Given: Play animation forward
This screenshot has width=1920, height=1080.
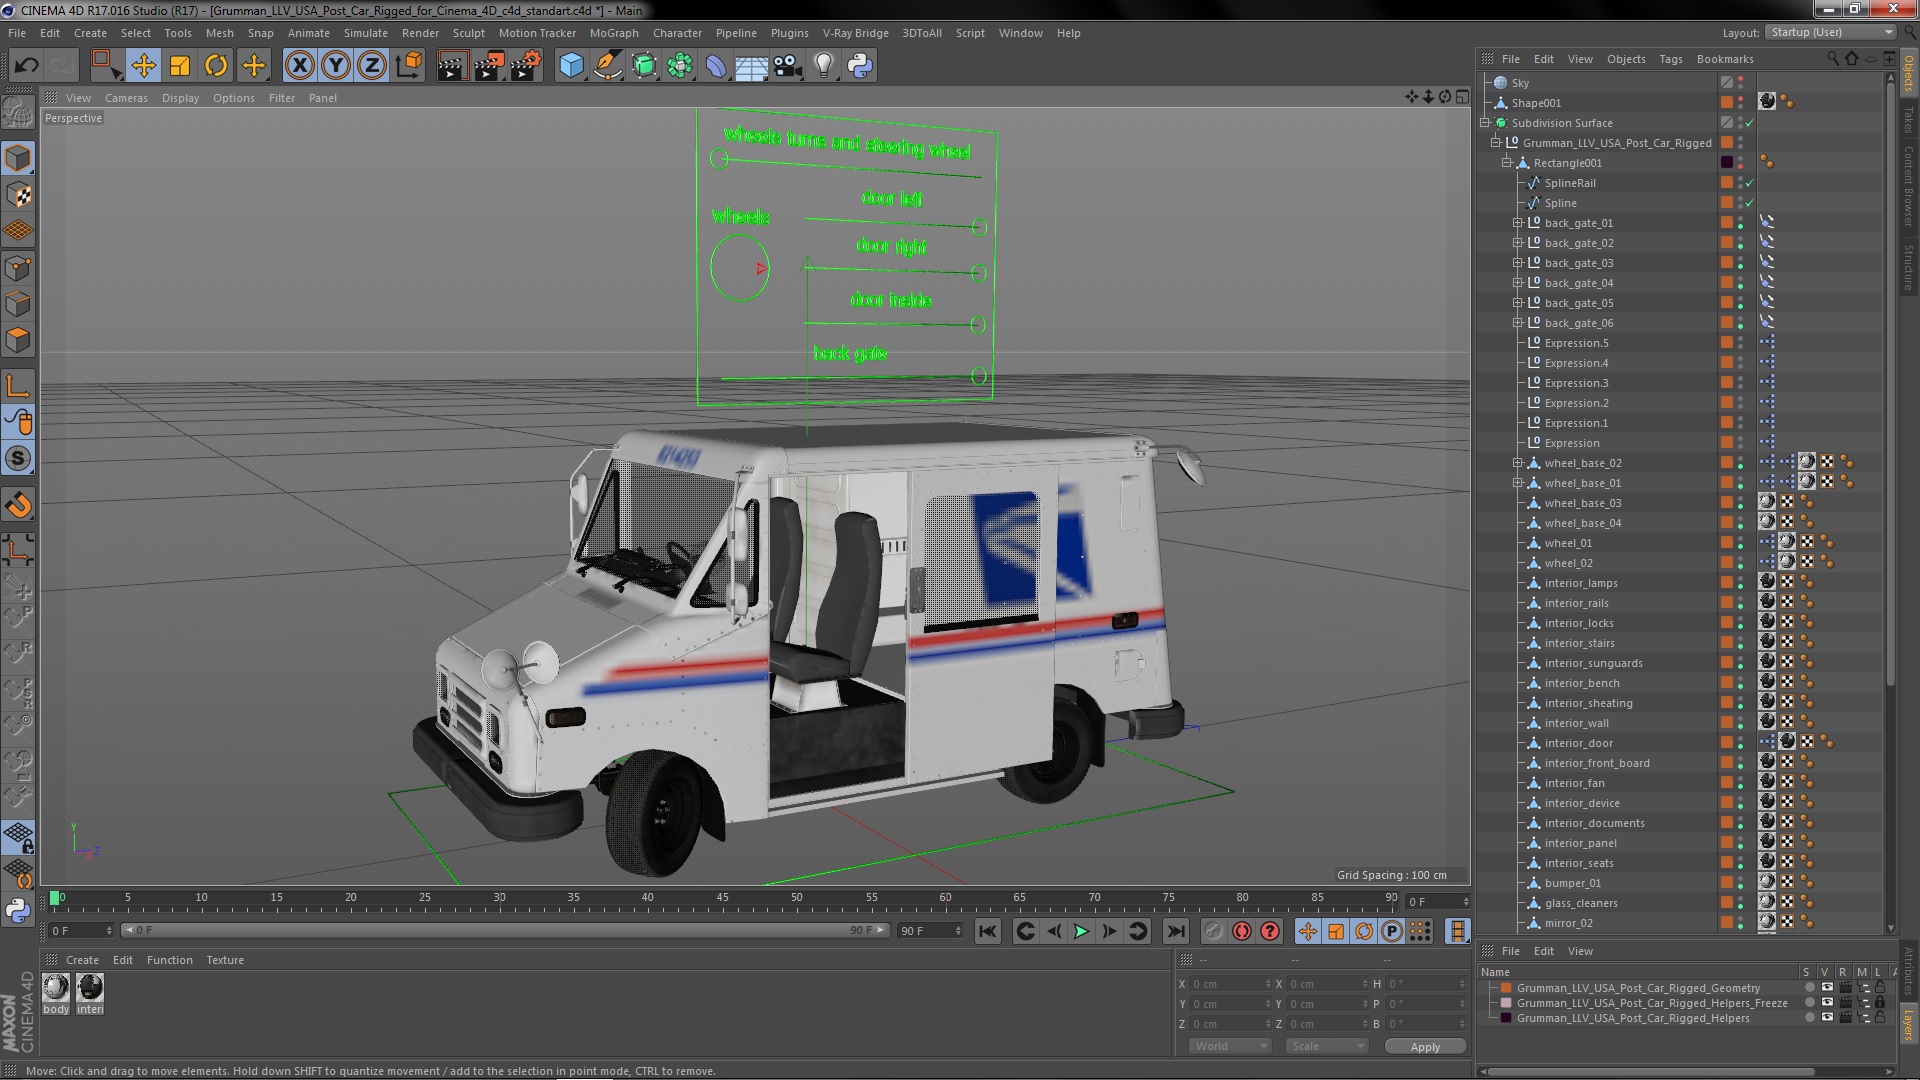Looking at the screenshot, I should (1081, 931).
